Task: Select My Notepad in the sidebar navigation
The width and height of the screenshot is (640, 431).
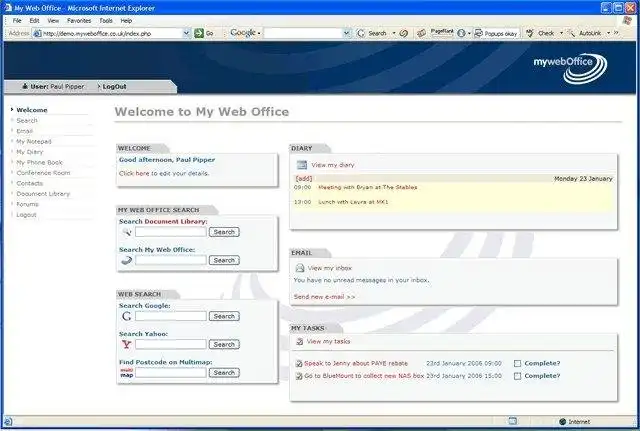Action: (x=34, y=142)
